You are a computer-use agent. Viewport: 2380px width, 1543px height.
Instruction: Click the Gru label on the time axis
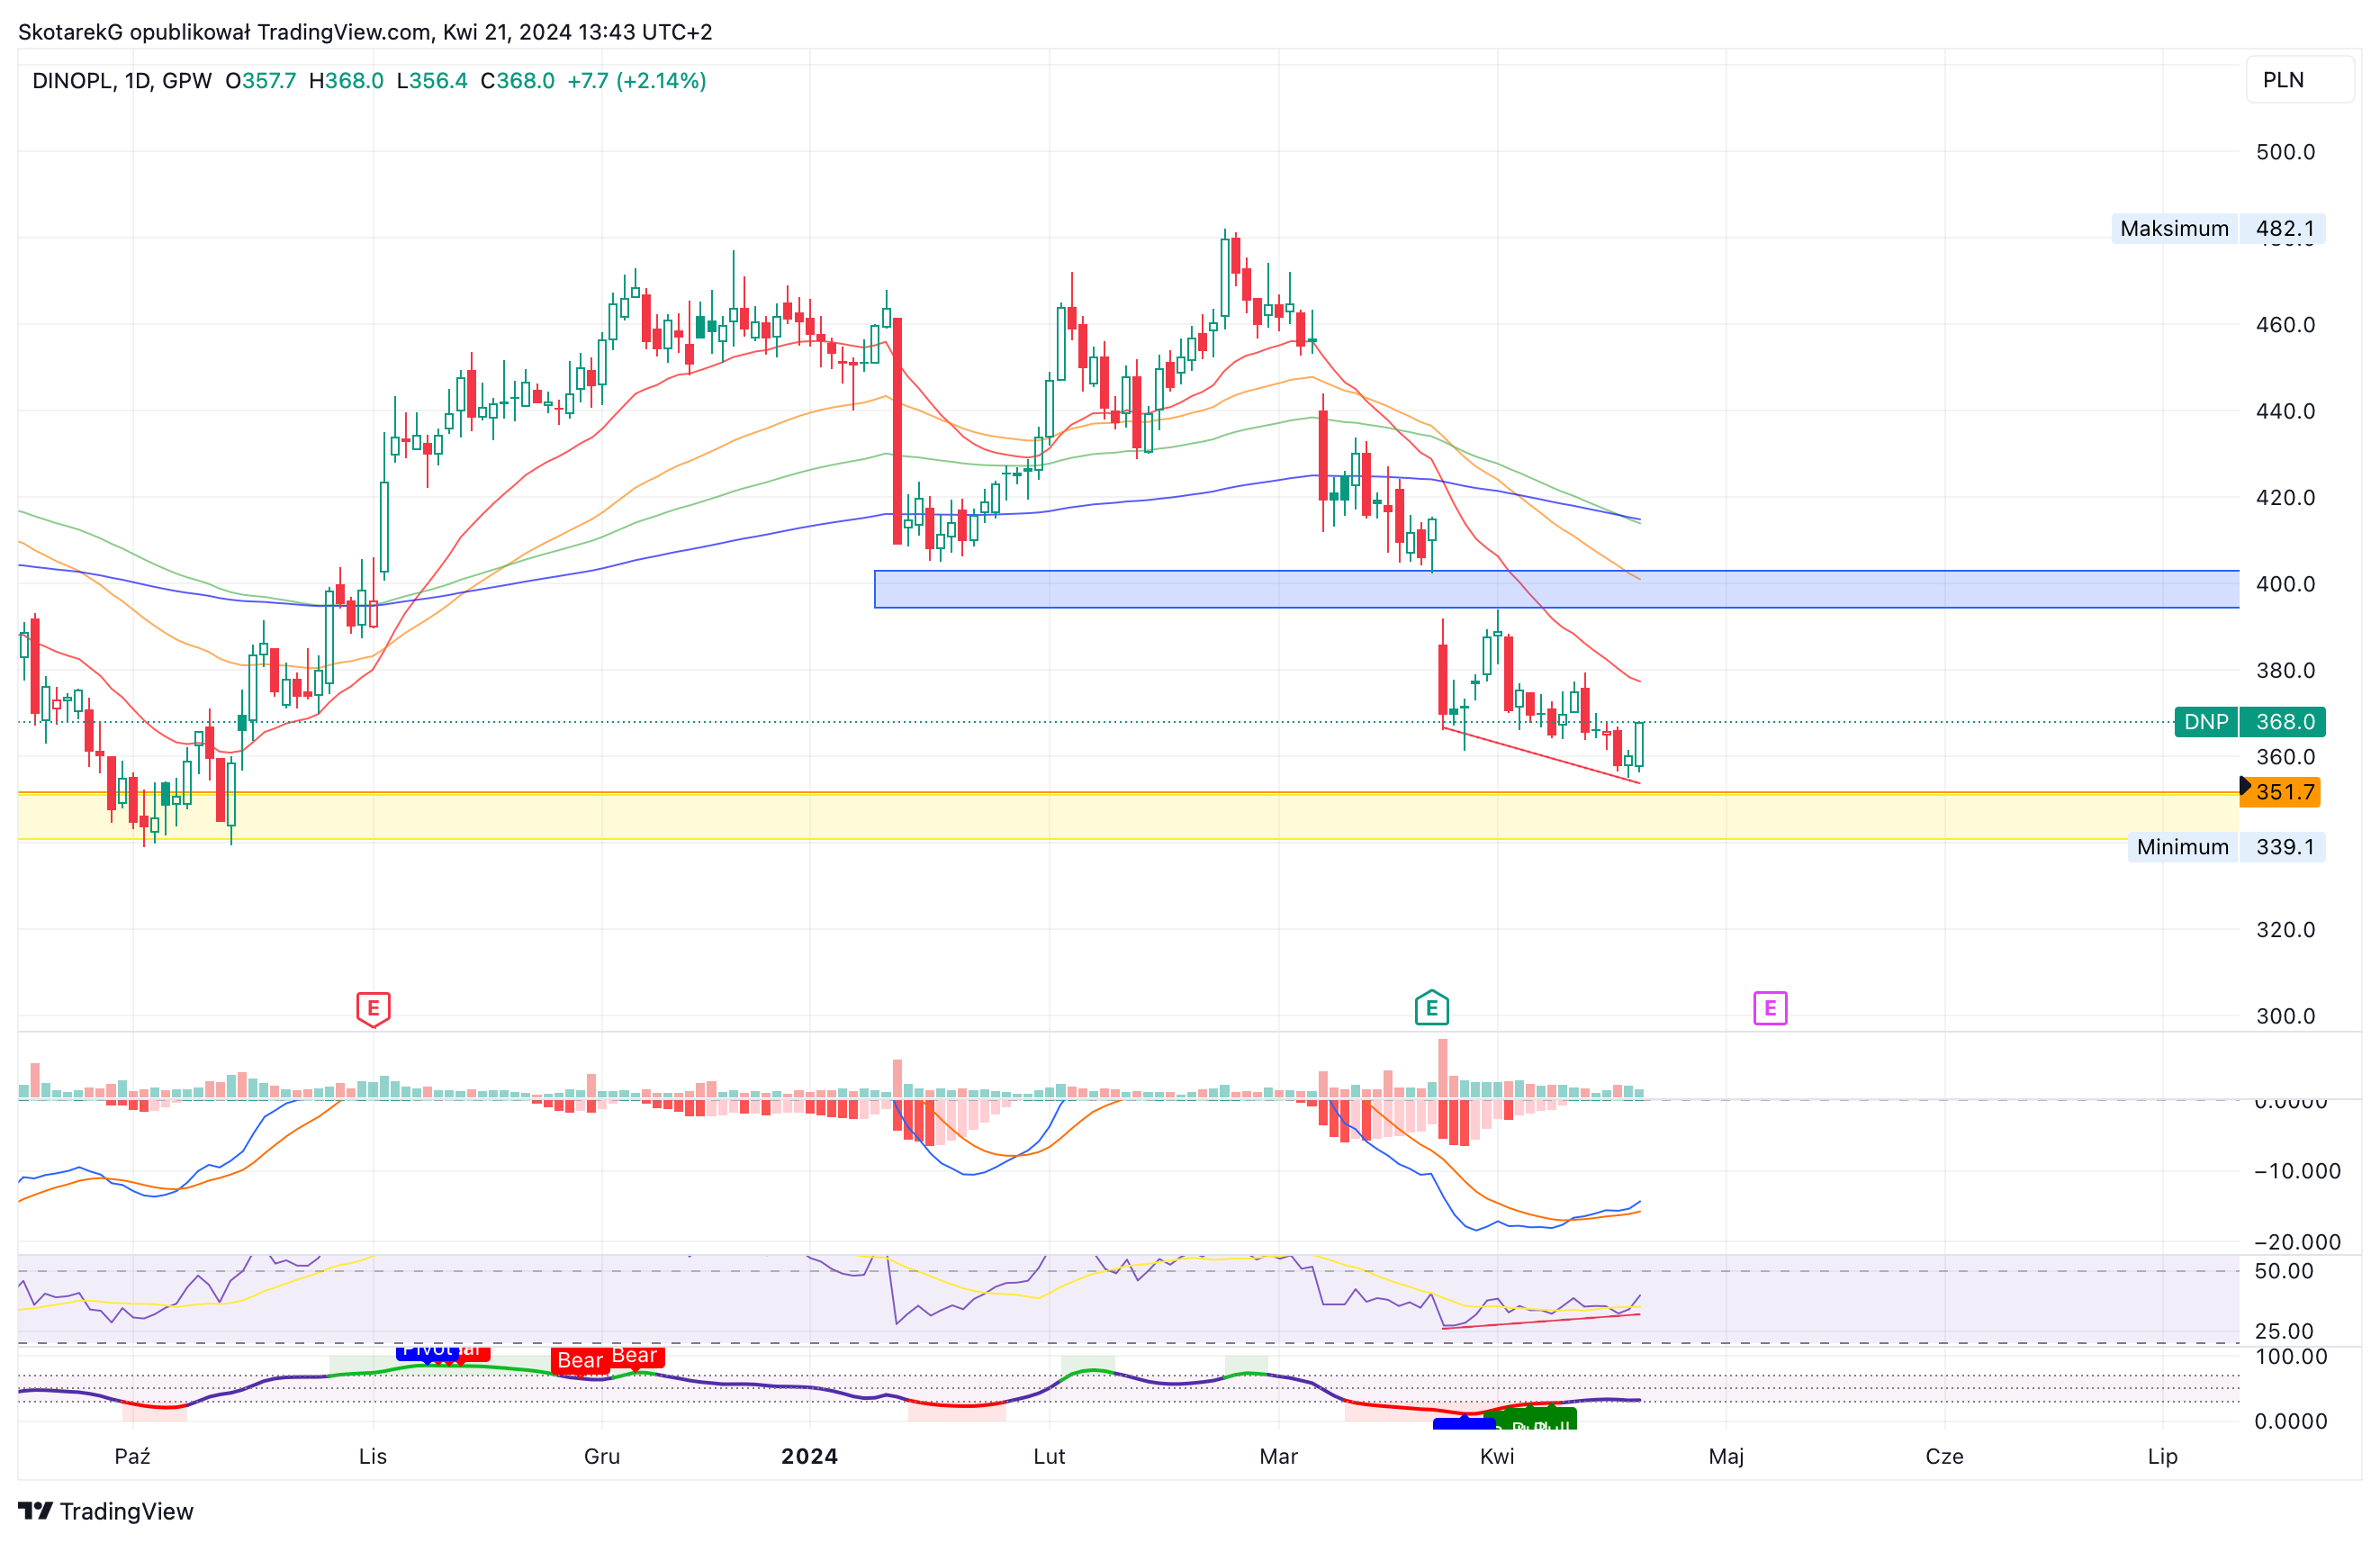(x=602, y=1456)
